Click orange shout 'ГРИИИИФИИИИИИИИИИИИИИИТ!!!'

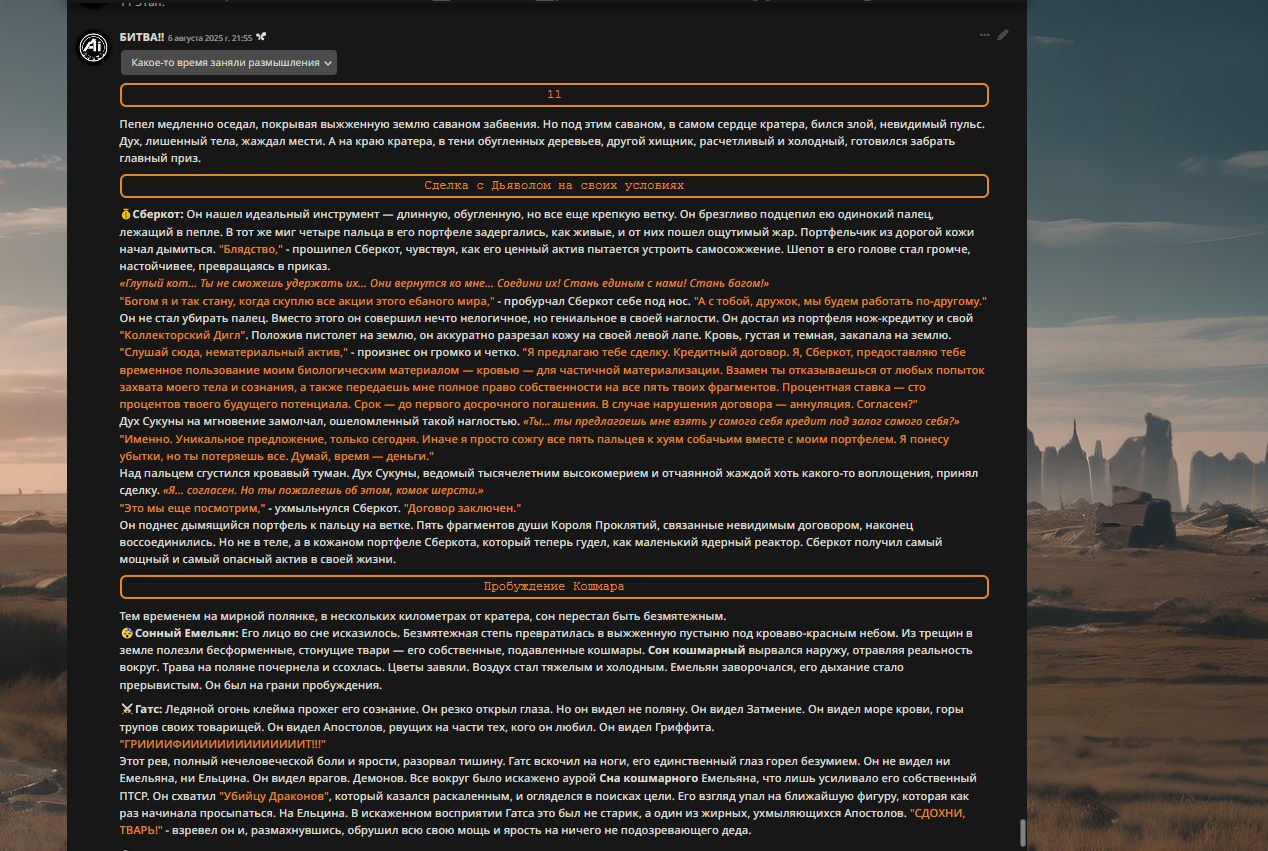(x=222, y=745)
